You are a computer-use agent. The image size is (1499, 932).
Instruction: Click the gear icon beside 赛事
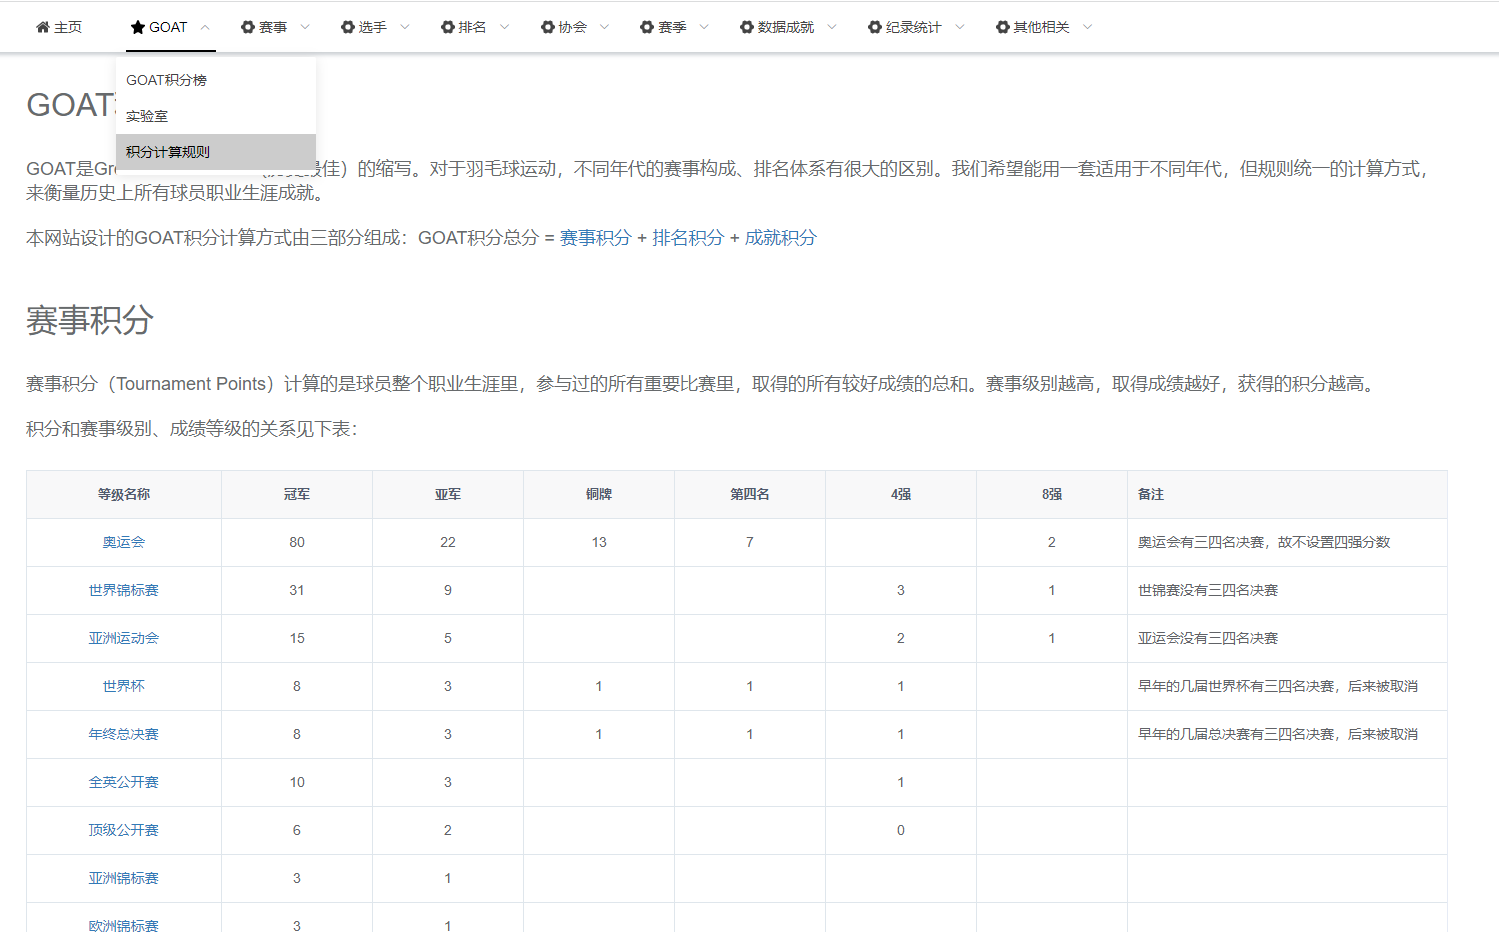(248, 27)
